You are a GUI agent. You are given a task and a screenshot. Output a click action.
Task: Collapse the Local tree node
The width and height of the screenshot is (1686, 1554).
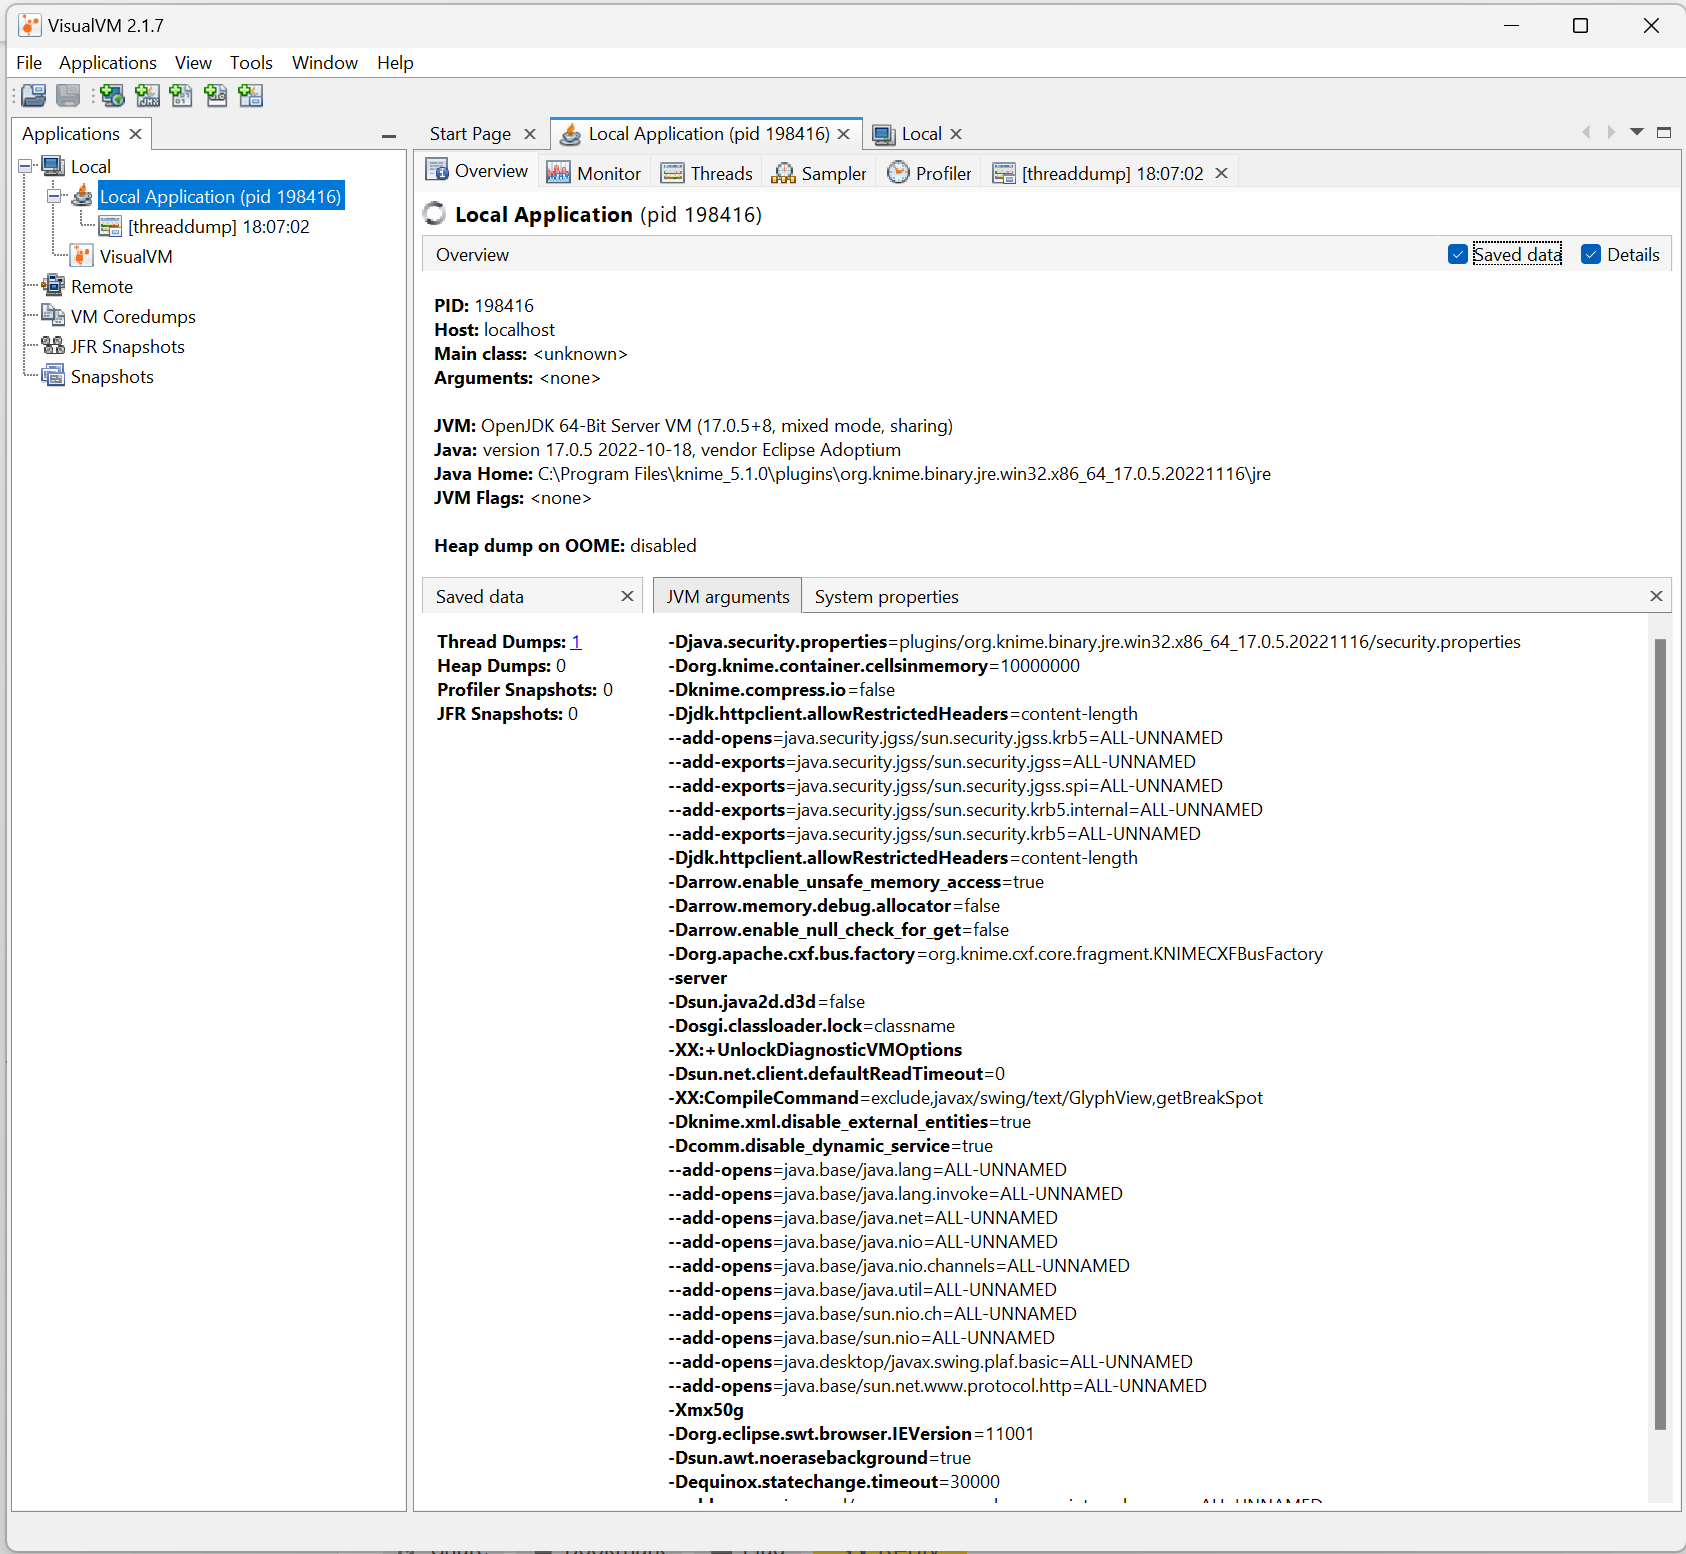25,166
